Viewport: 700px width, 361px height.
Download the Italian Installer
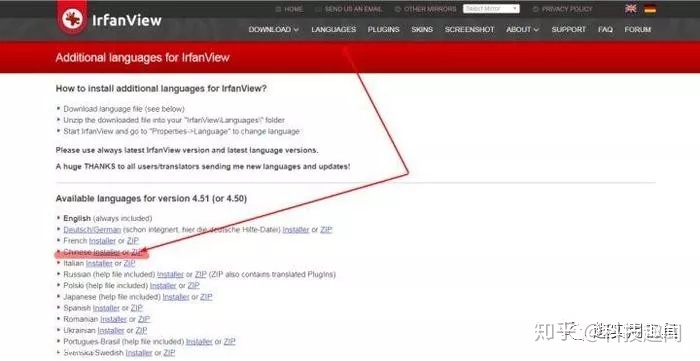(99, 263)
